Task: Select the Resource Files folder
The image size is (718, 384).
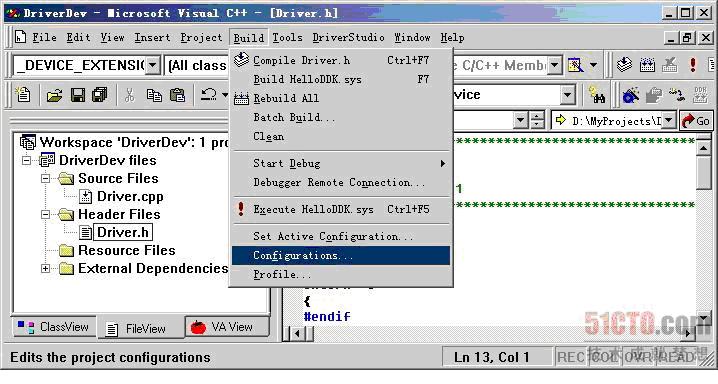Action: pyautogui.click(x=127, y=250)
